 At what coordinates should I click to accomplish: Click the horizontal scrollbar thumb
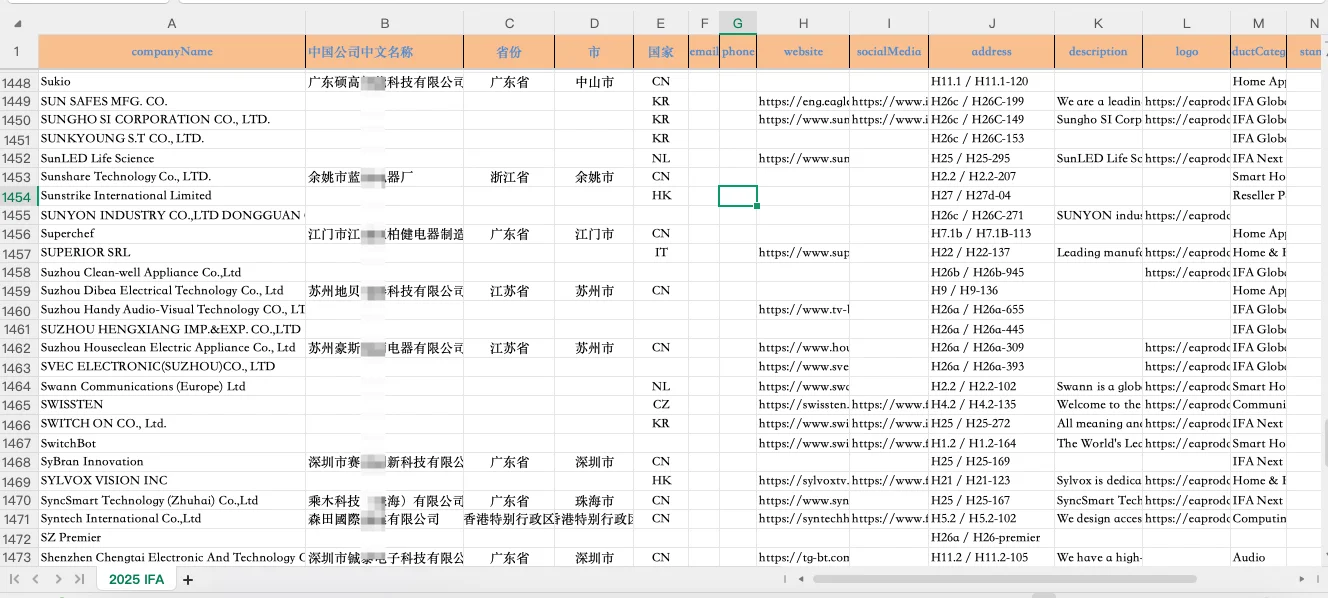pyautogui.click(x=1005, y=578)
